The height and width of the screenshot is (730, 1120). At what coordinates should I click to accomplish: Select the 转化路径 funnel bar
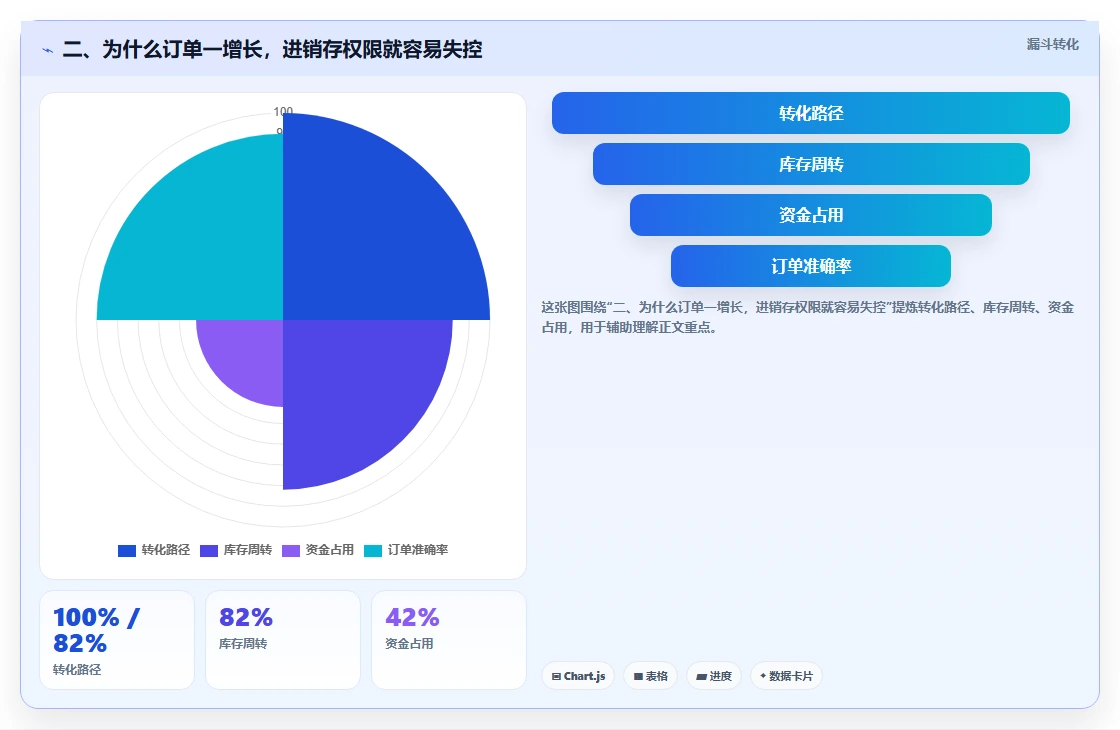pos(811,113)
